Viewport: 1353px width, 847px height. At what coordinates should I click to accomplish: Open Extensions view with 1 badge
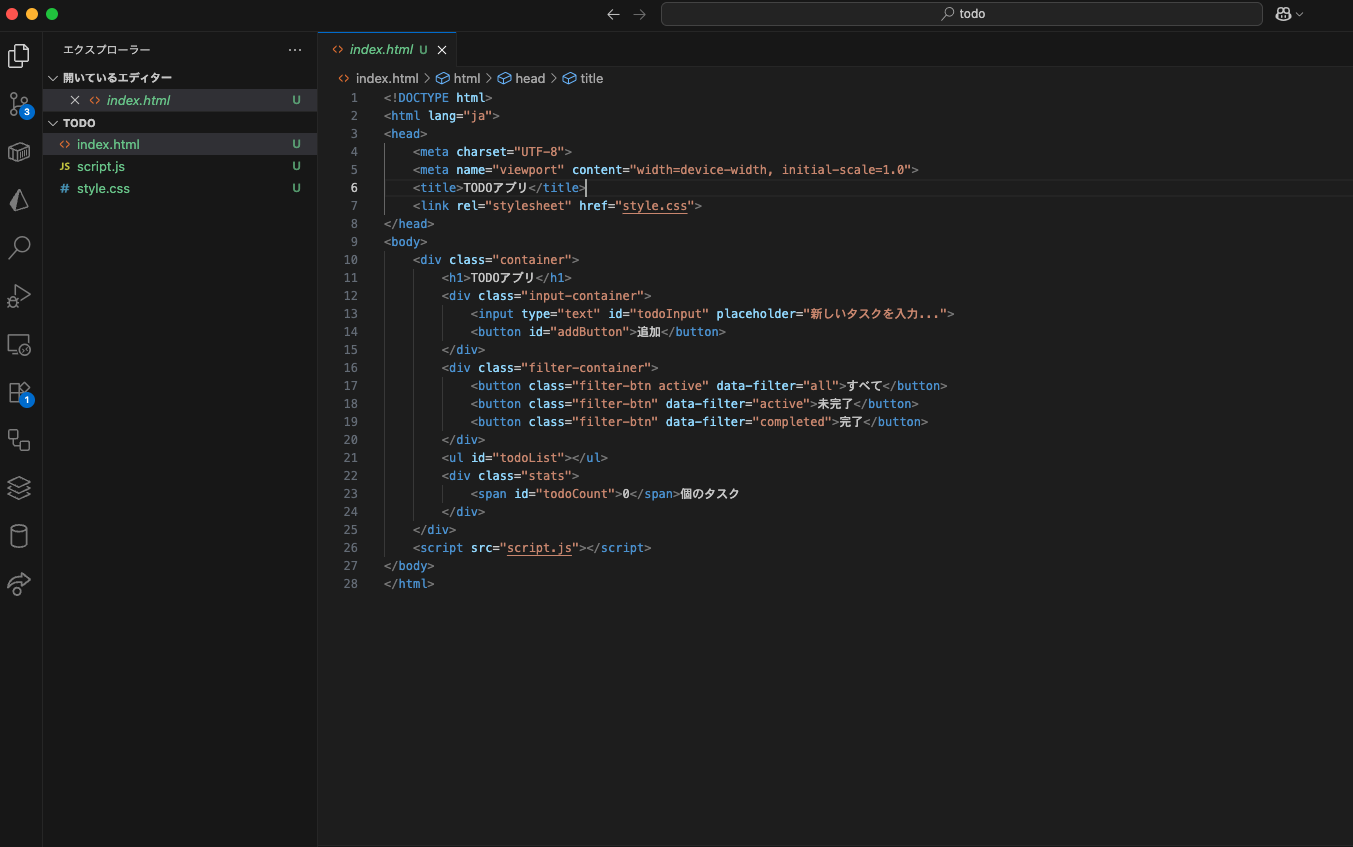tap(18, 392)
